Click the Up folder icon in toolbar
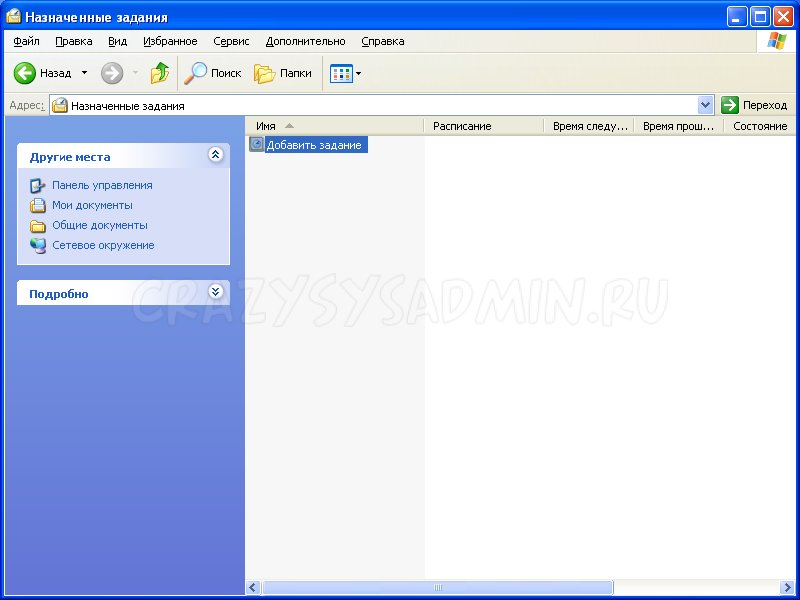The height and width of the screenshot is (600, 800). coord(160,73)
